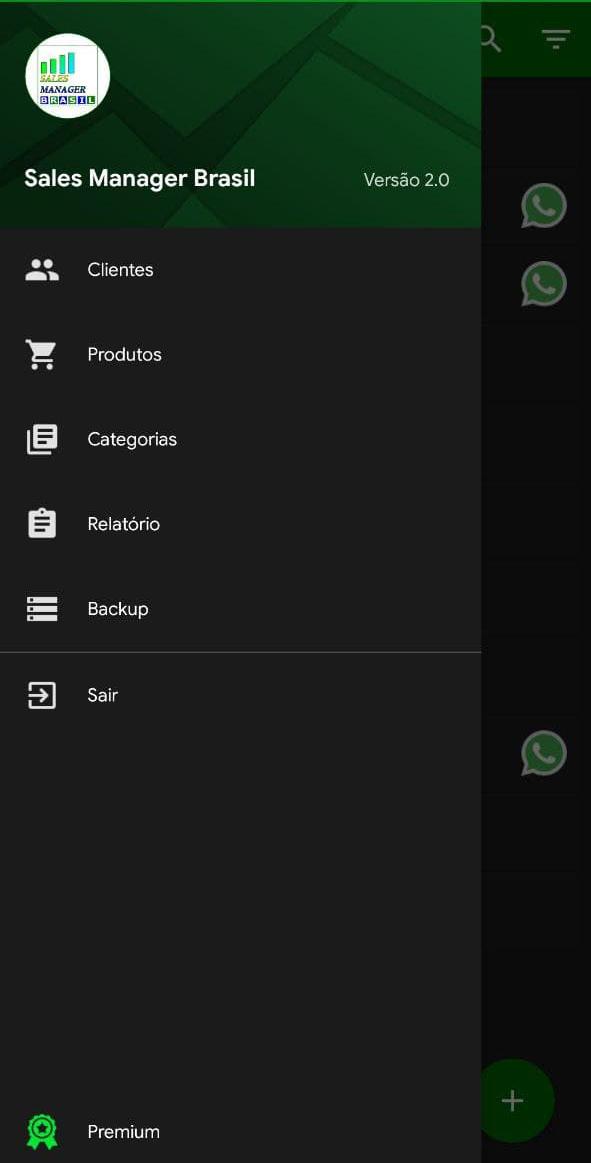Tap the Produtos shopping cart icon

42,355
